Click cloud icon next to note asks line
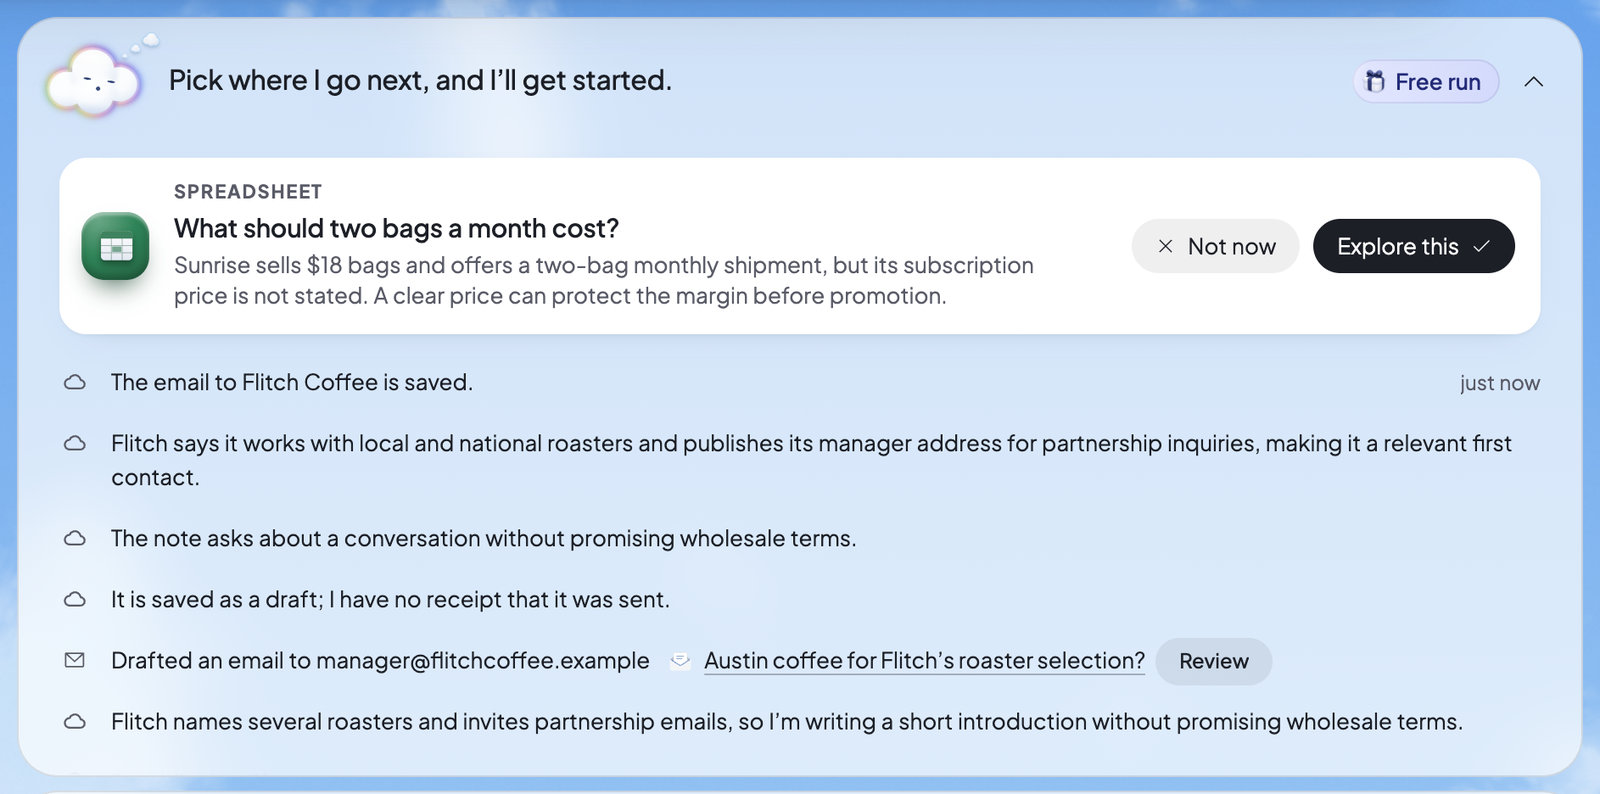This screenshot has height=794, width=1600. [75, 538]
